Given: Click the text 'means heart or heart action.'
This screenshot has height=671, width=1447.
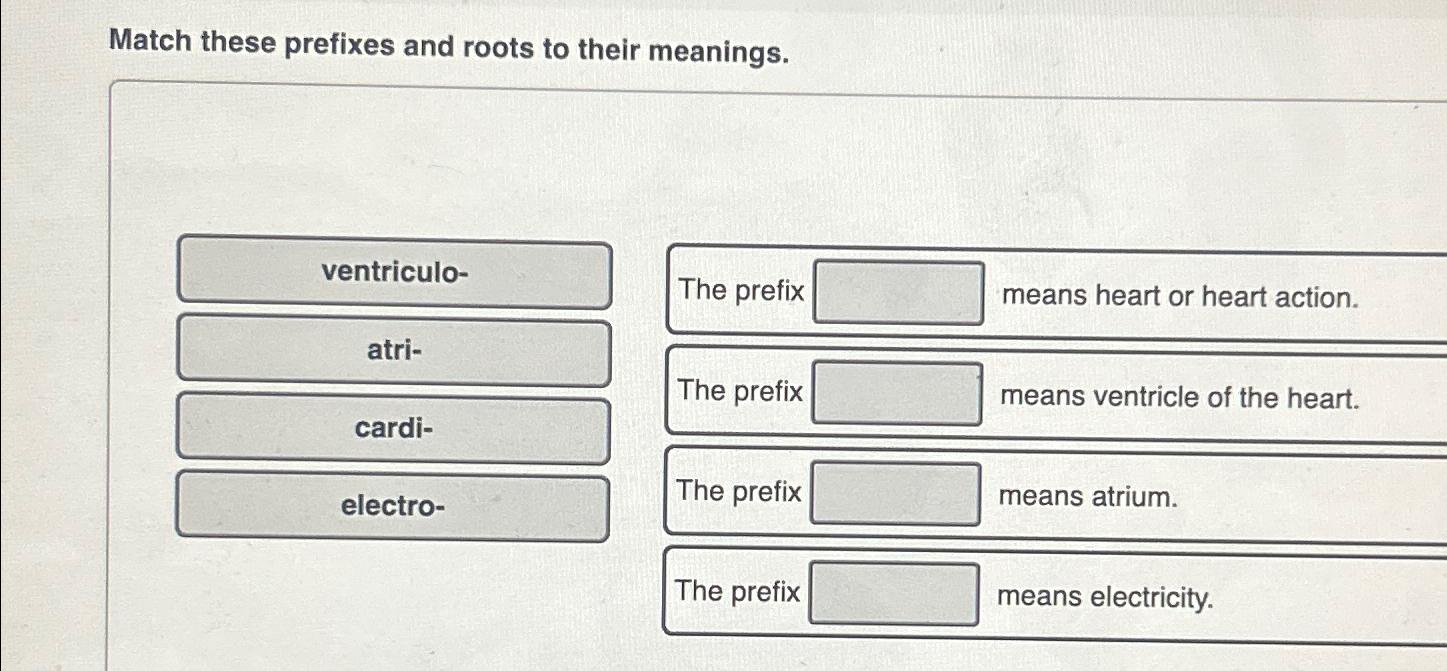Looking at the screenshot, I should [1179, 296].
